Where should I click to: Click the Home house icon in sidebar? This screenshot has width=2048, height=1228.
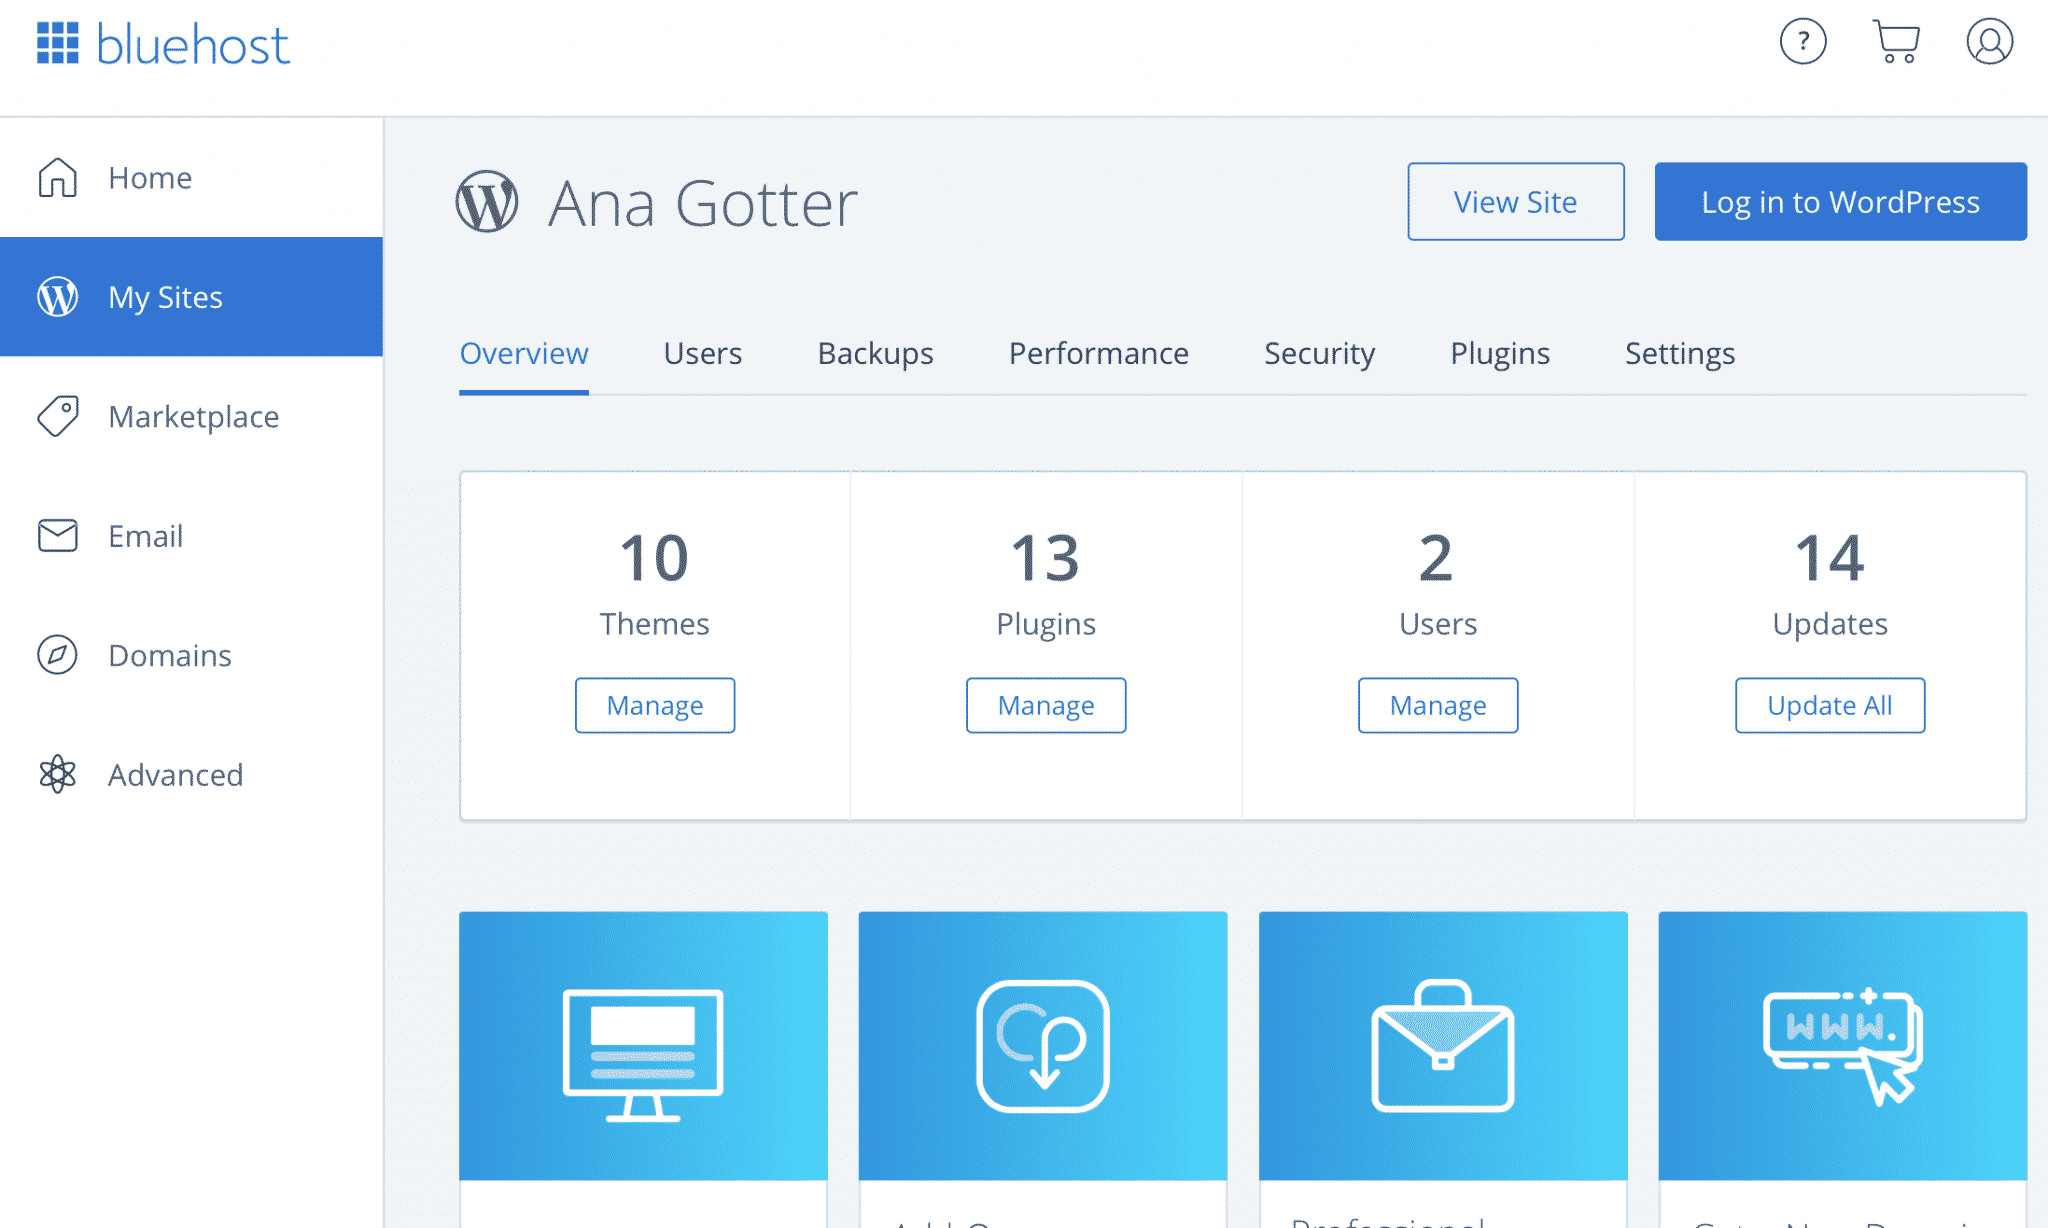coord(58,177)
